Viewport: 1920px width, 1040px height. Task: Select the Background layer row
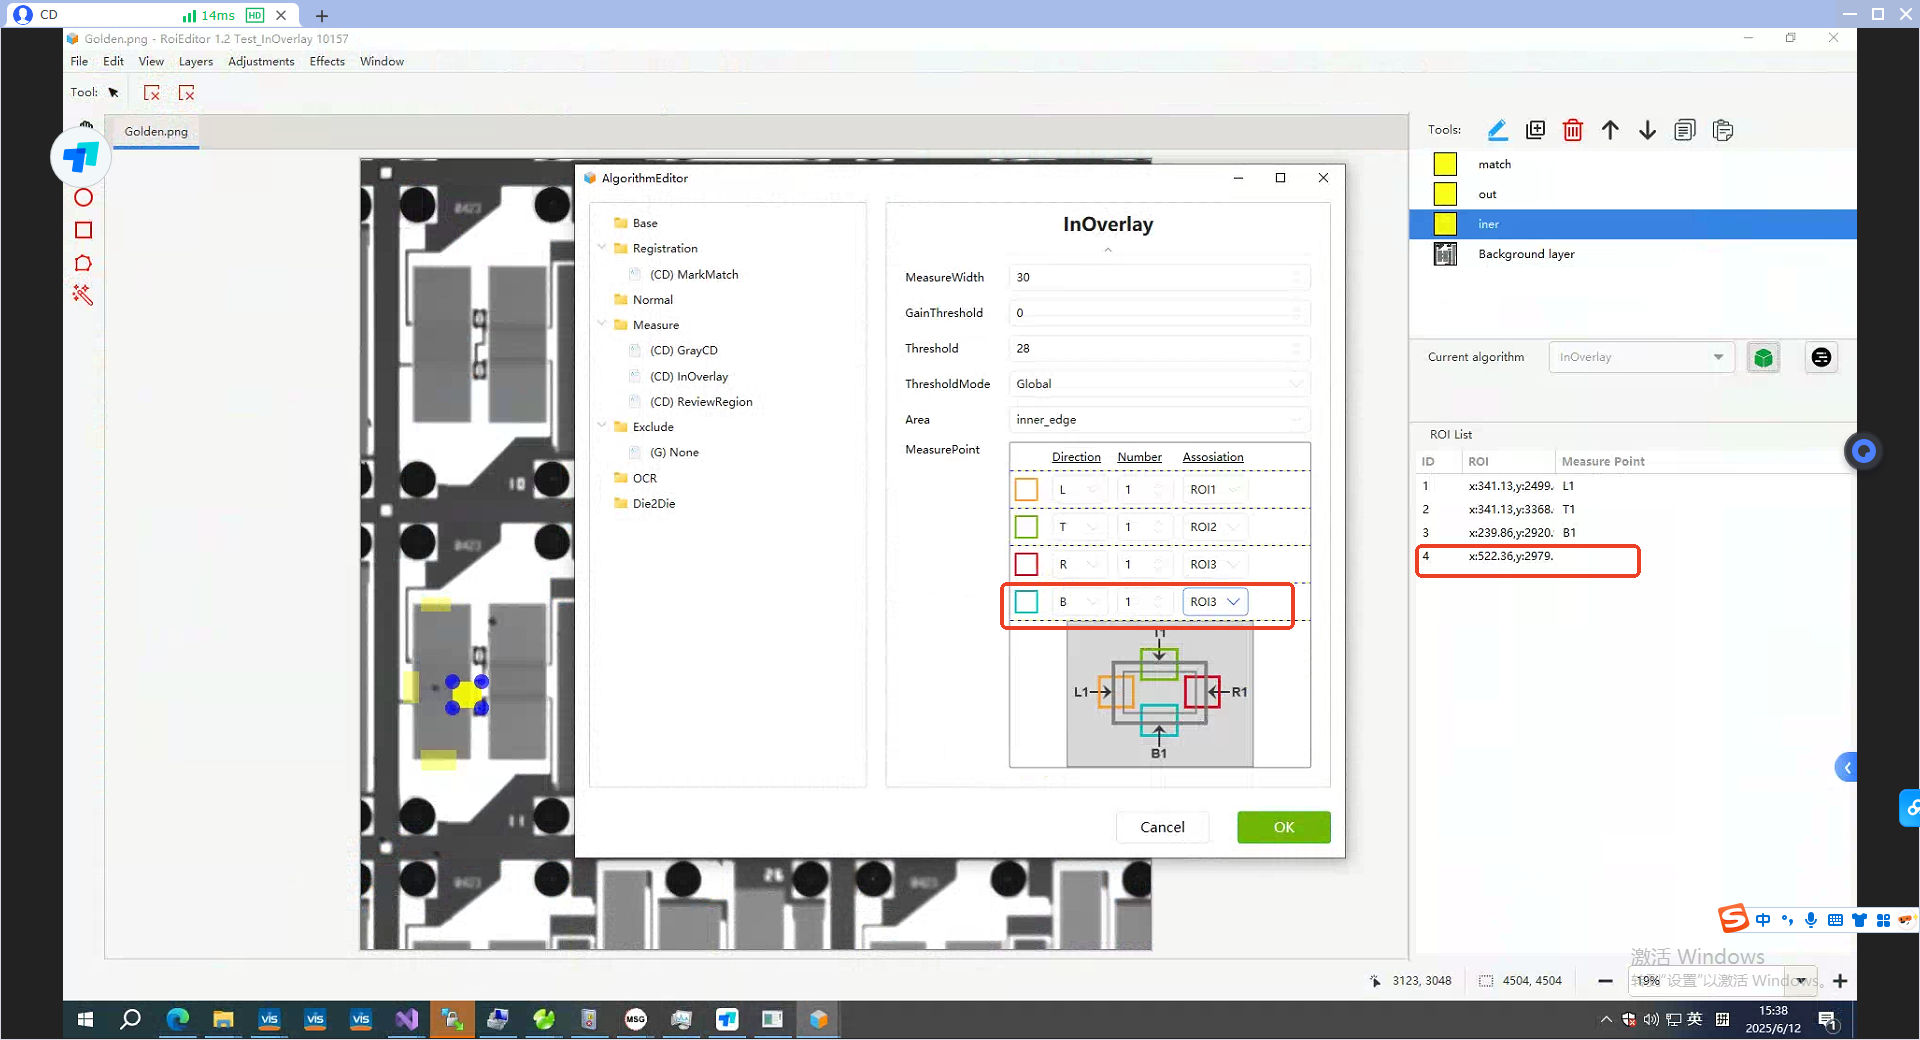pyautogui.click(x=1632, y=254)
